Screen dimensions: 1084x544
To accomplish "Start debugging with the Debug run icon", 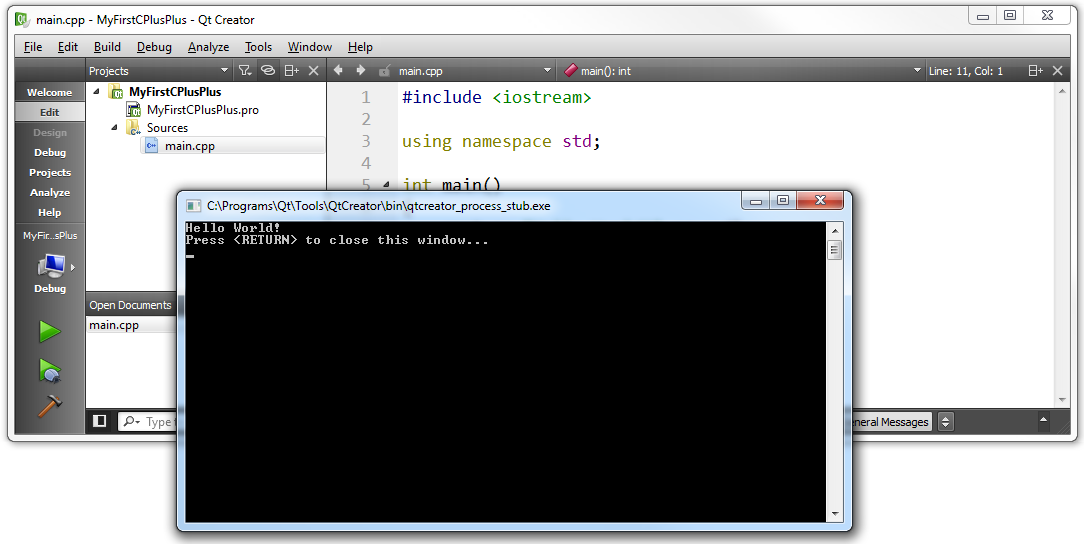I will 49,370.
